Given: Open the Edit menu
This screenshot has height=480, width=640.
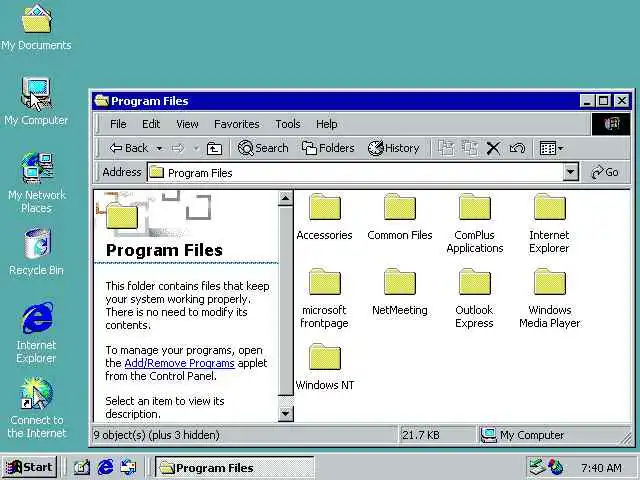Looking at the screenshot, I should pos(151,124).
